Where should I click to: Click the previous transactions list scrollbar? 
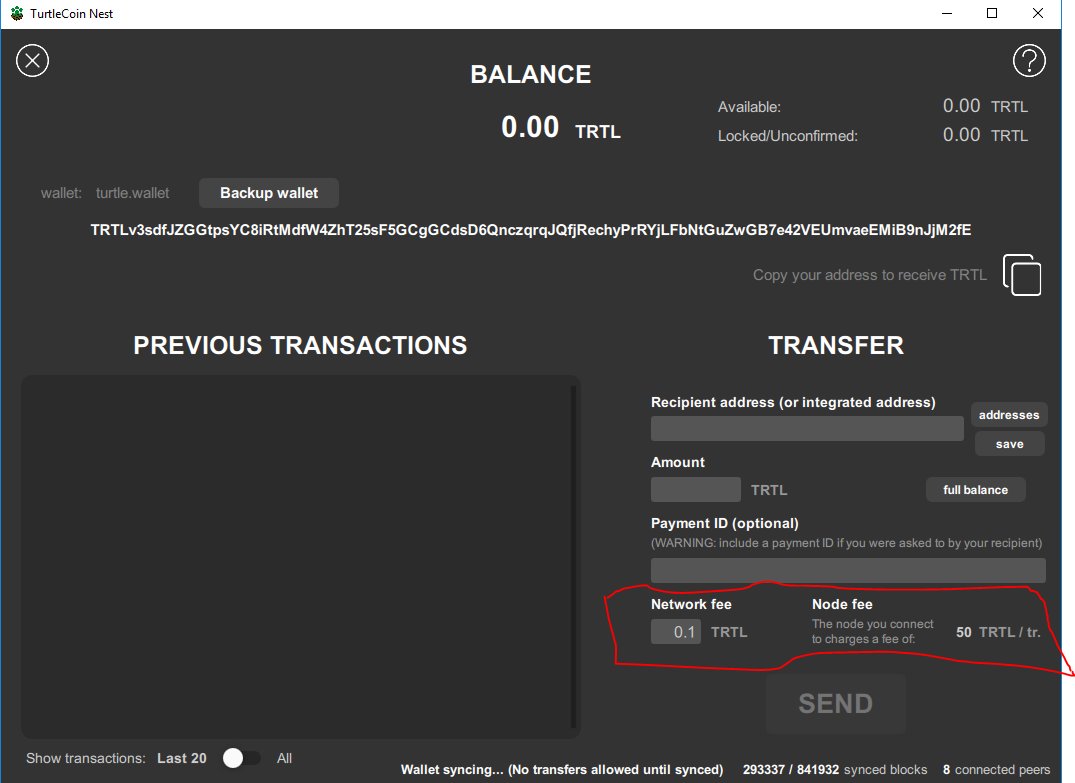[573, 557]
